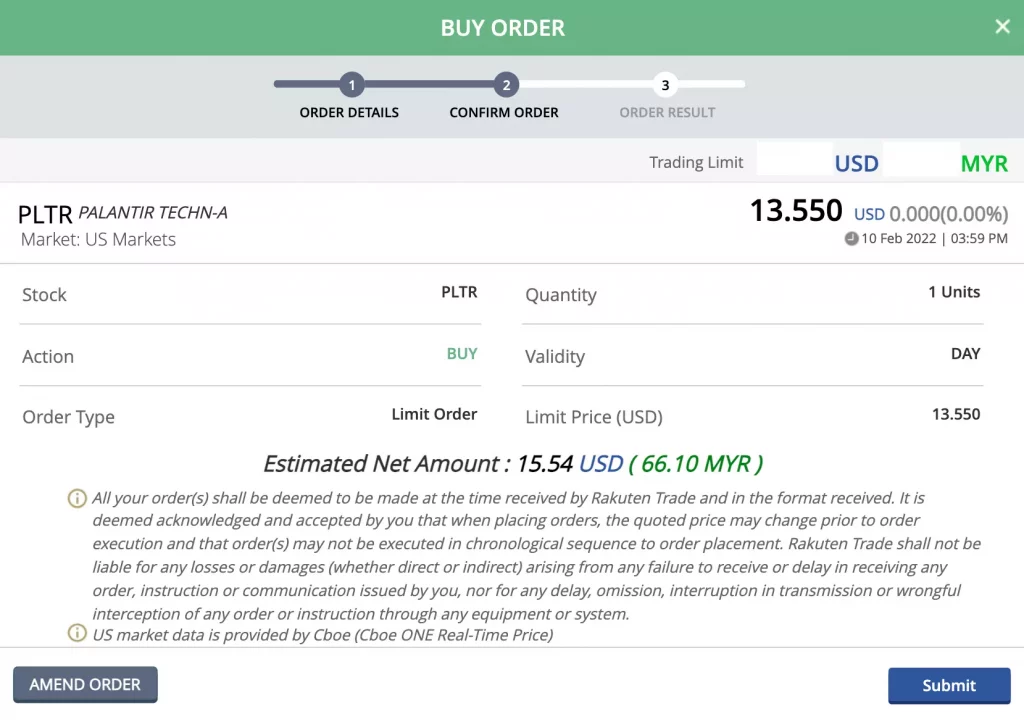Viewport: 1024px width, 722px height.
Task: Click the step 1 circle icon
Action: click(x=351, y=85)
